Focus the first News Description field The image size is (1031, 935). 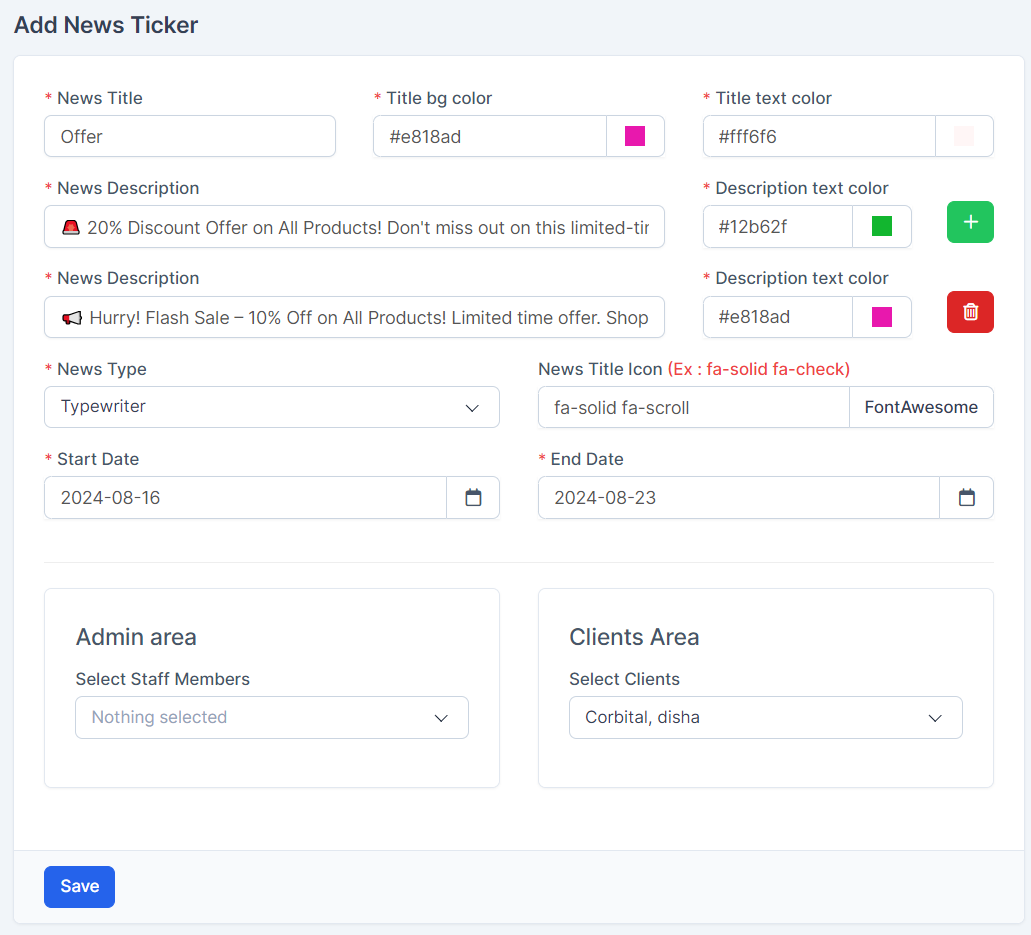click(354, 227)
